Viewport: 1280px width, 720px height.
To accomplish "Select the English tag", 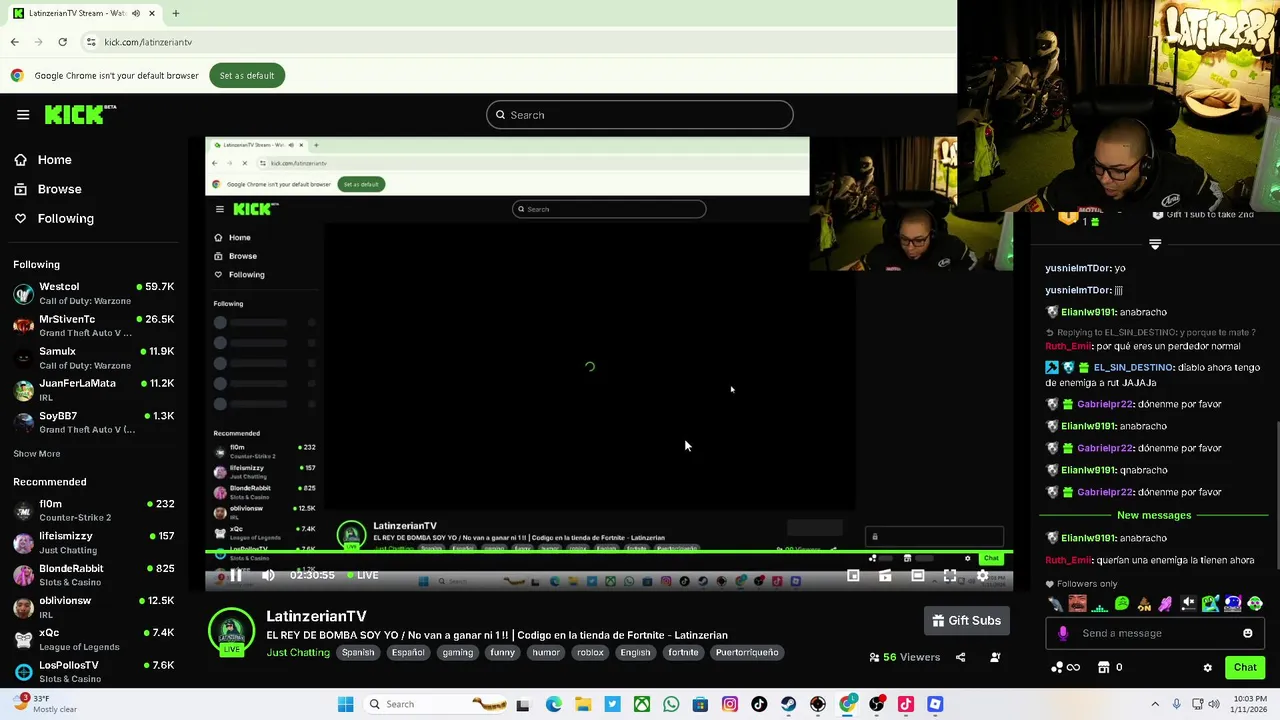I will (x=635, y=652).
